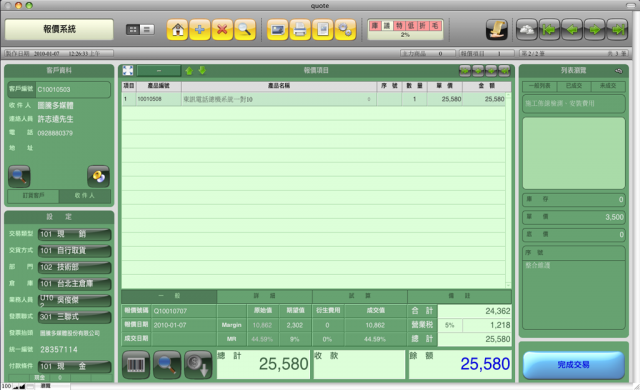The width and height of the screenshot is (640, 390).
Task: Switch to the 試算 tab
Action: 360,296
